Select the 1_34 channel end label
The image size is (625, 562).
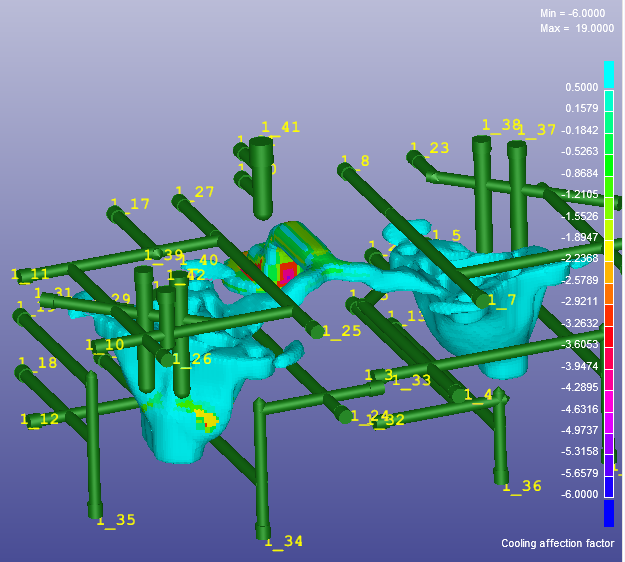pyautogui.click(x=283, y=541)
